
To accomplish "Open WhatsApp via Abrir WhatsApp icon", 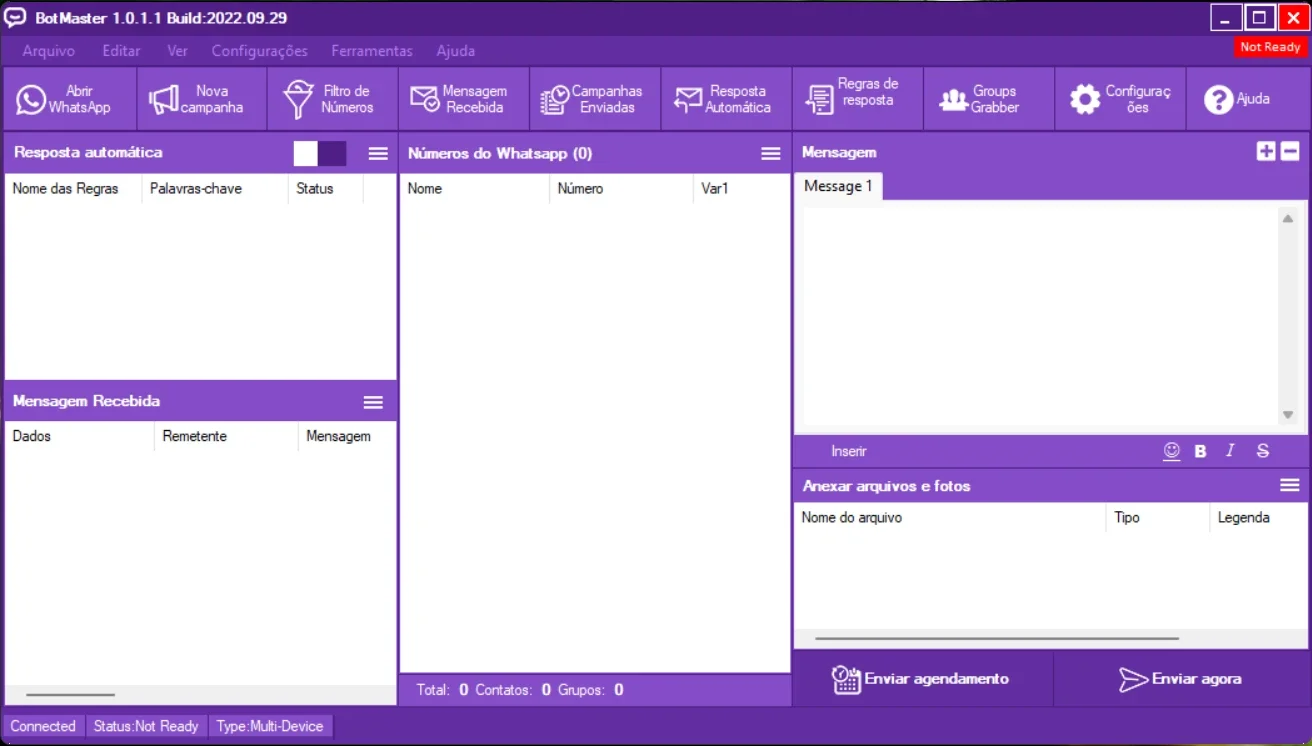I will point(31,99).
